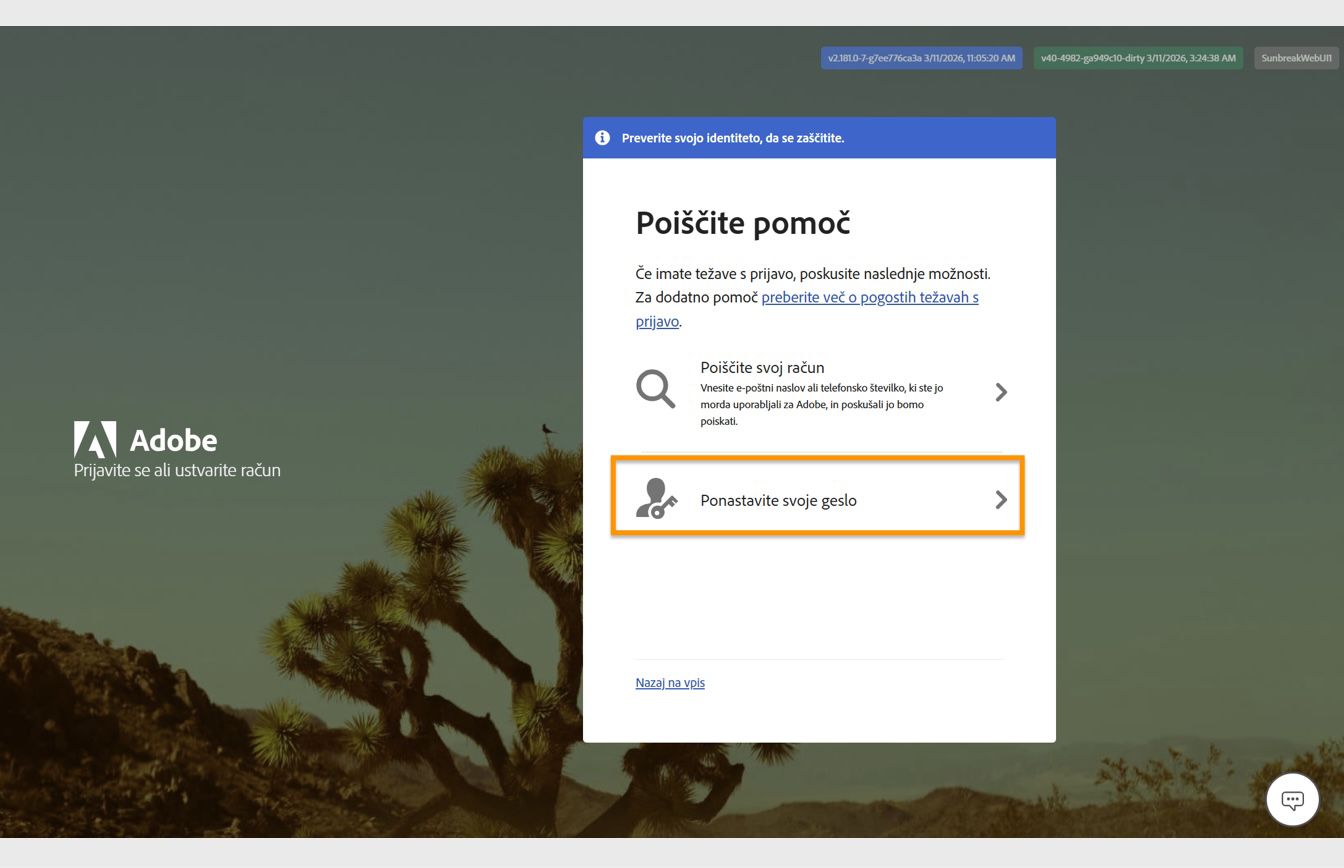Open the "preberite več o pogostih težavah s prijavo" link

point(870,297)
